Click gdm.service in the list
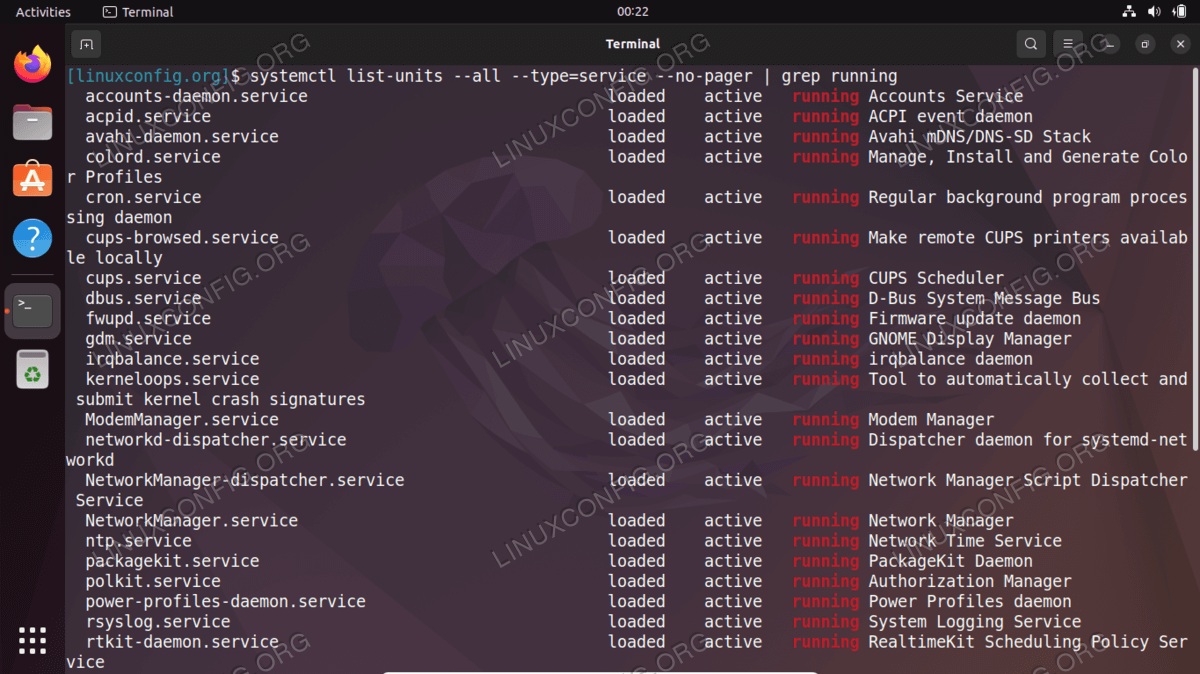This screenshot has width=1200, height=674. (138, 339)
